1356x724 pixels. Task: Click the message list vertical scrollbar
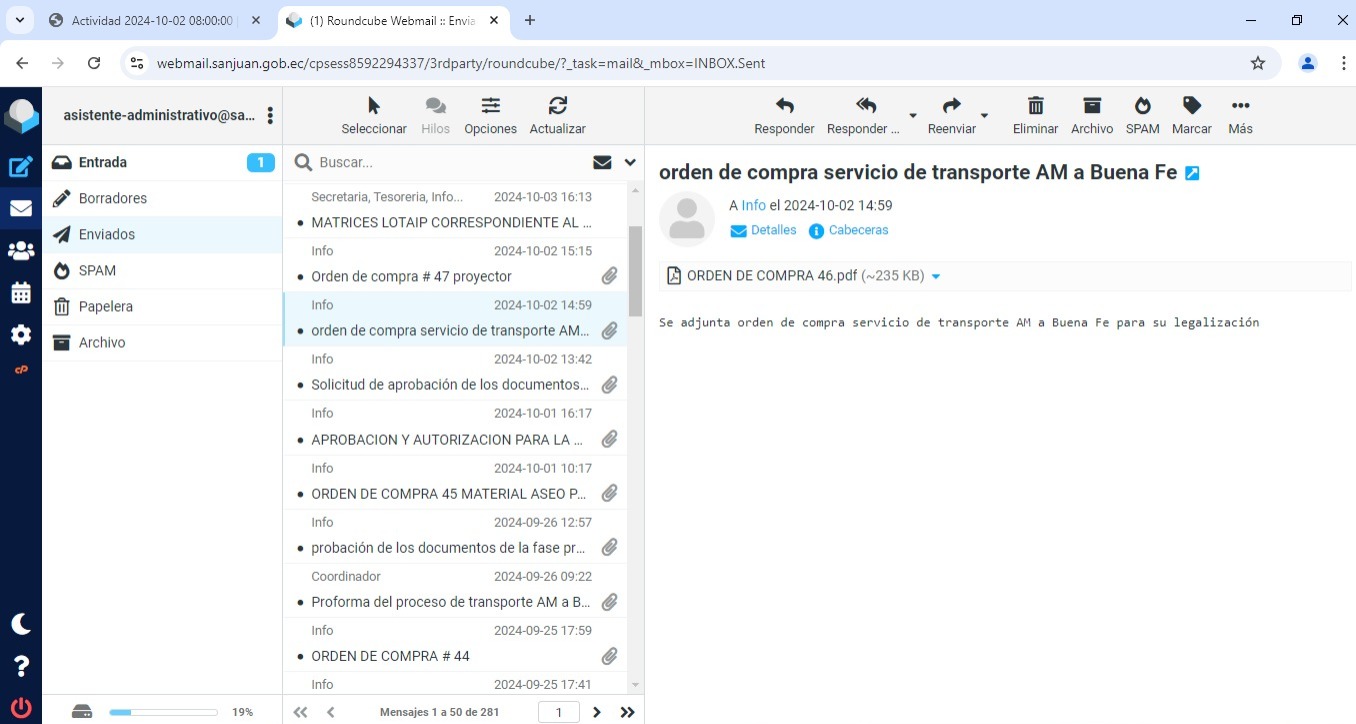tap(635, 270)
